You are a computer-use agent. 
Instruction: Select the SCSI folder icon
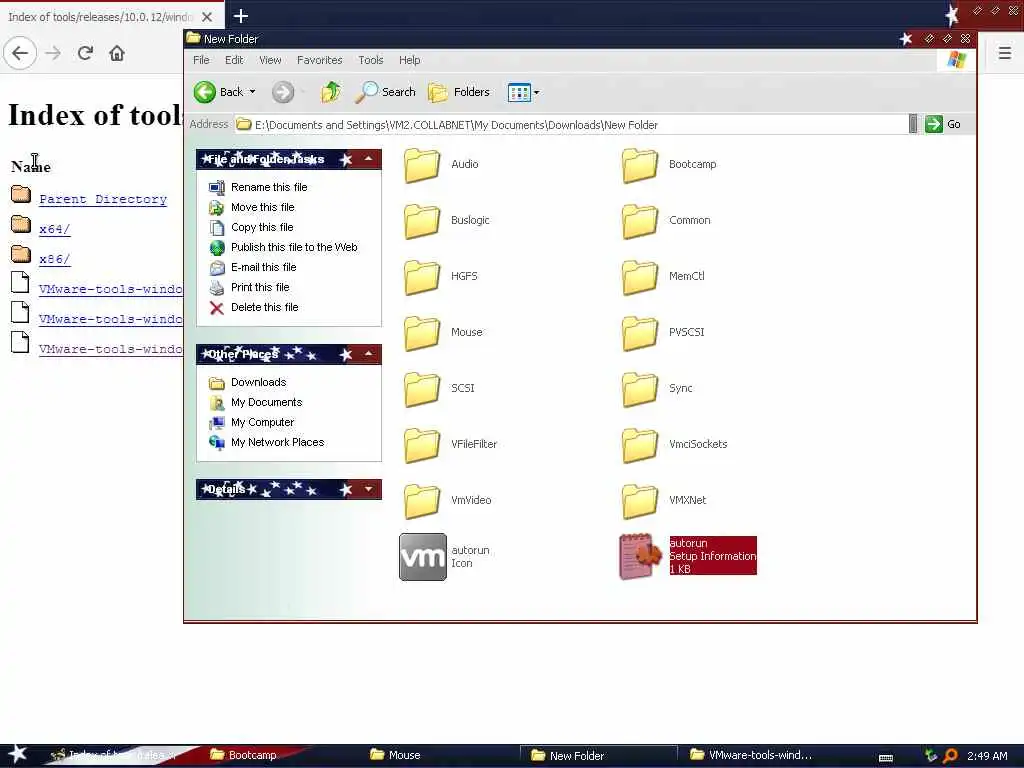pos(422,389)
